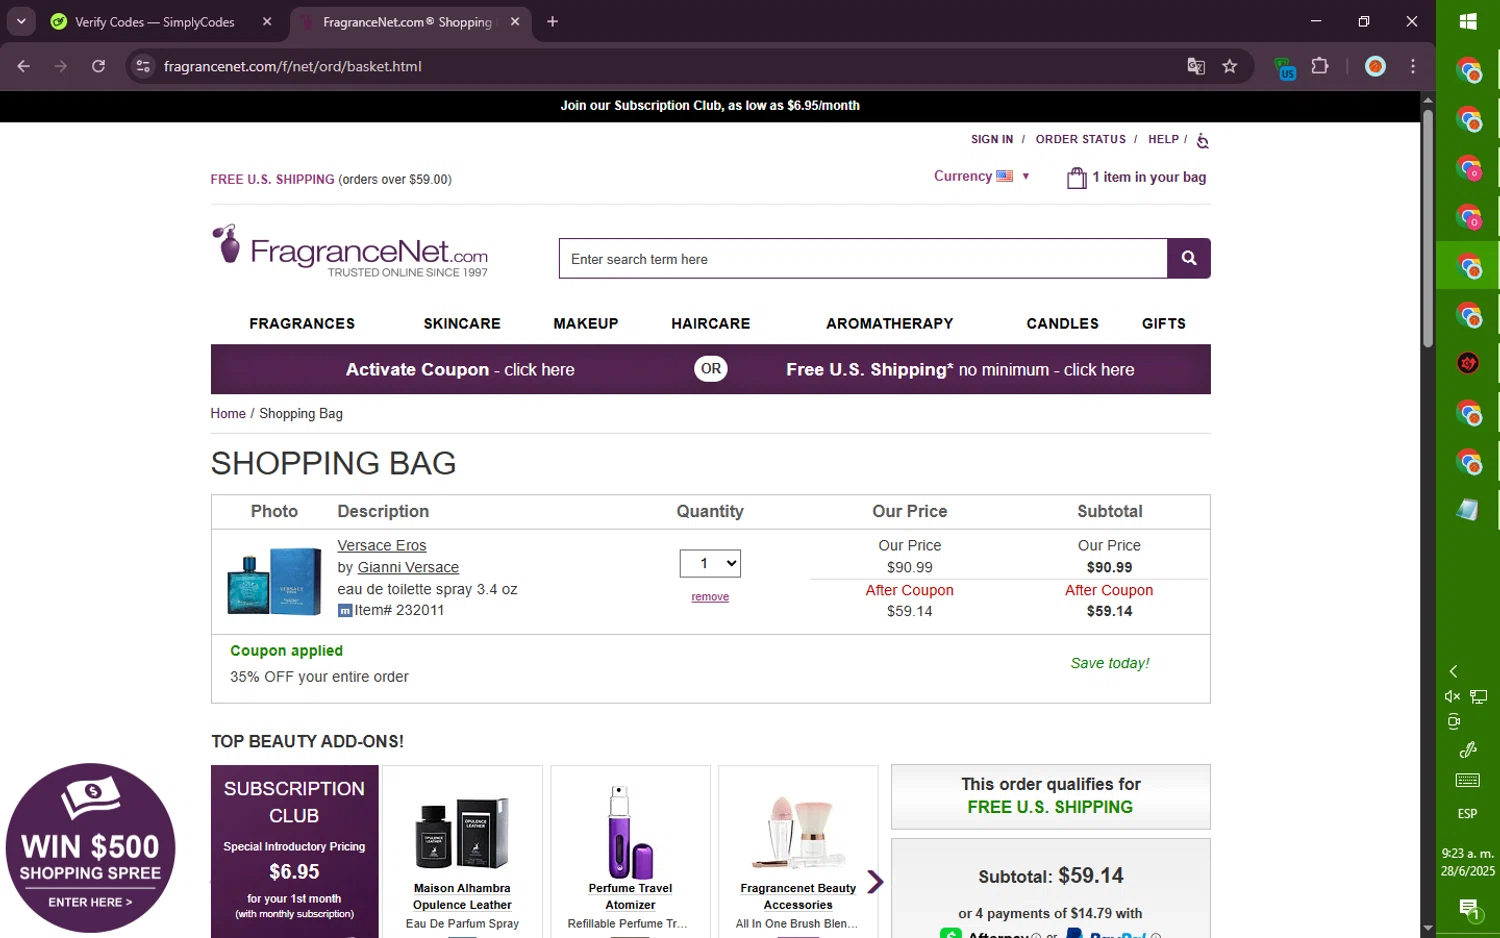The width and height of the screenshot is (1500, 938).
Task: Click the mobile-friendly icon beside Item# 232011
Action: pyautogui.click(x=345, y=610)
